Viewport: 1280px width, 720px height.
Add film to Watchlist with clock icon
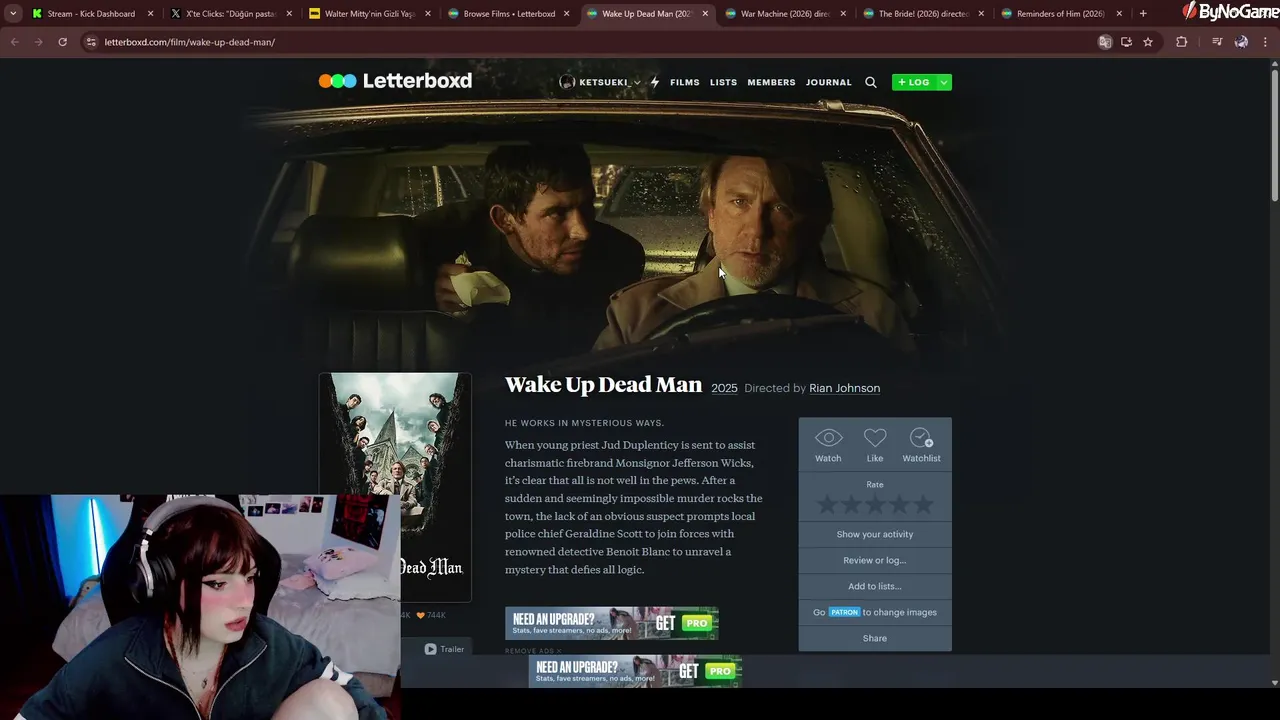point(921,445)
